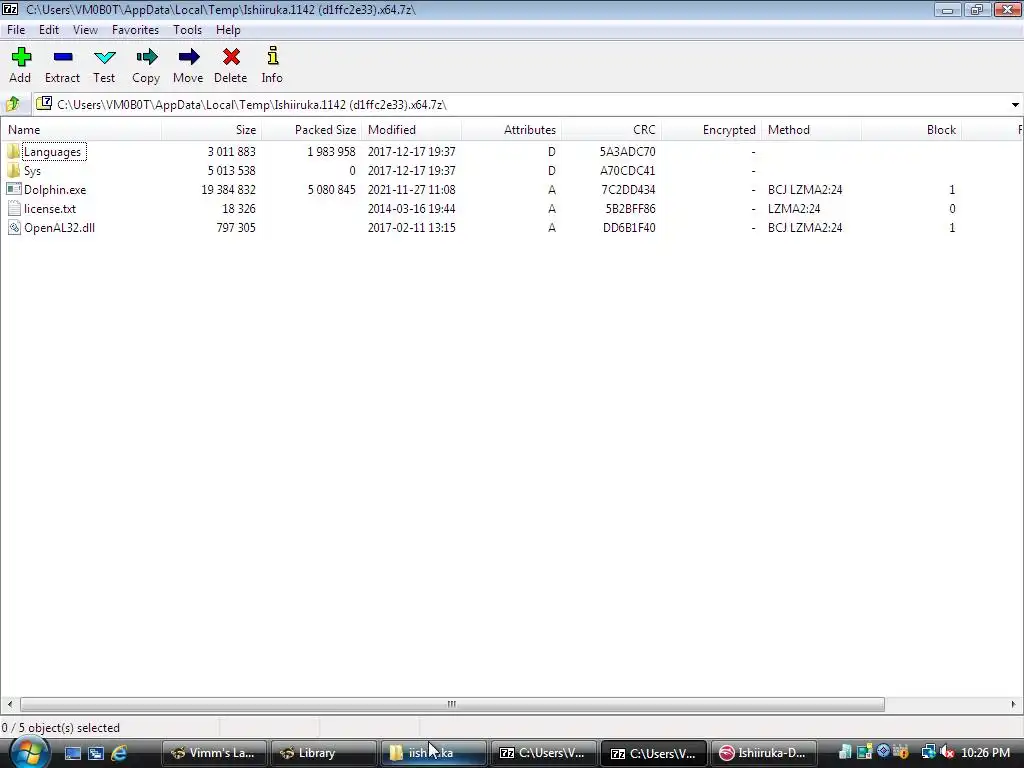
Task: Click the archive icon in address bar
Action: pos(44,104)
